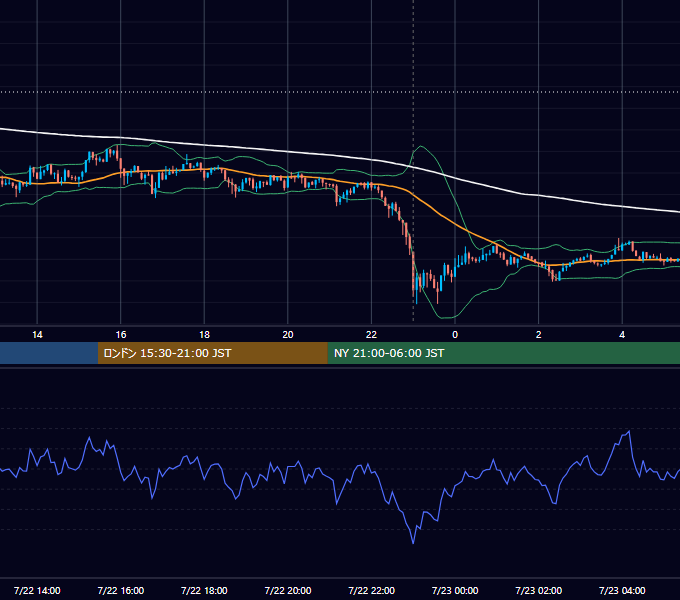Click hour label 20 on price chart axis
The width and height of the screenshot is (680, 600).
point(288,335)
